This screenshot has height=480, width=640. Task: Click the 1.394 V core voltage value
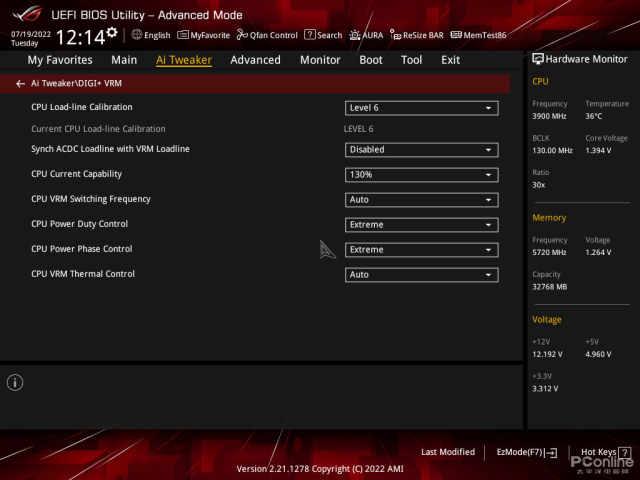point(598,151)
